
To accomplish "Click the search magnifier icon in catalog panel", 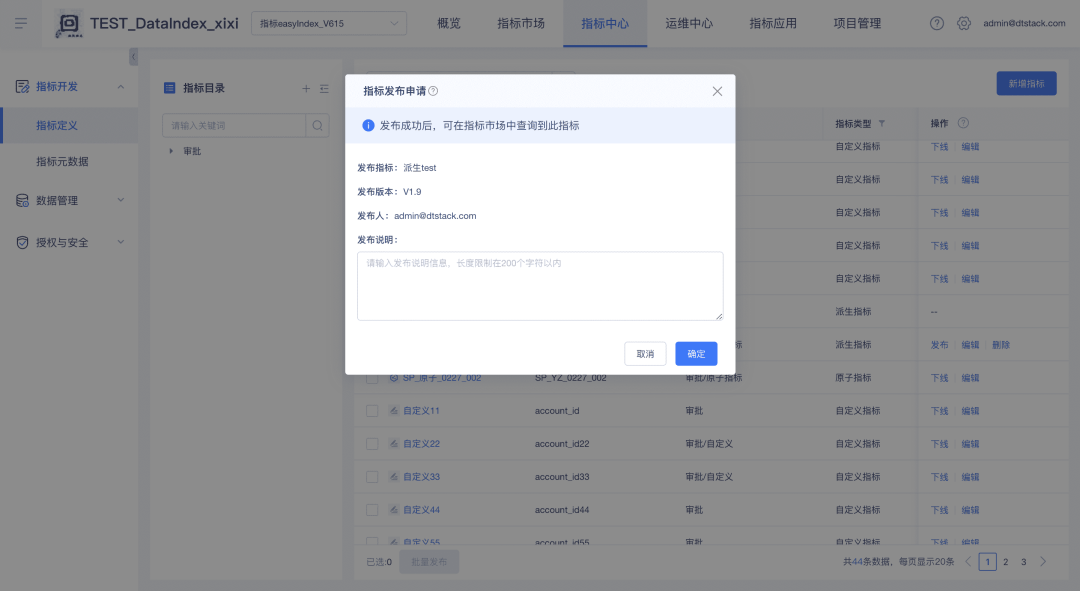I will point(318,125).
